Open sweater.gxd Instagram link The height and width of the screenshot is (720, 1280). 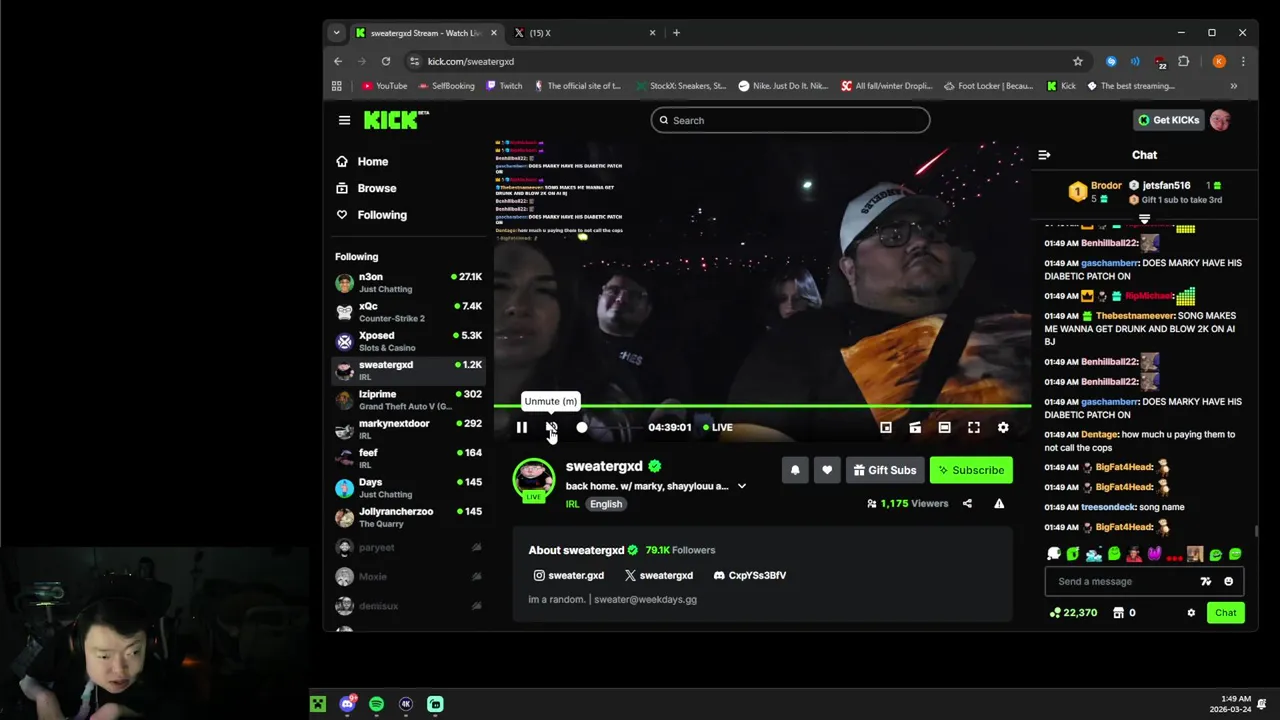tap(569, 576)
